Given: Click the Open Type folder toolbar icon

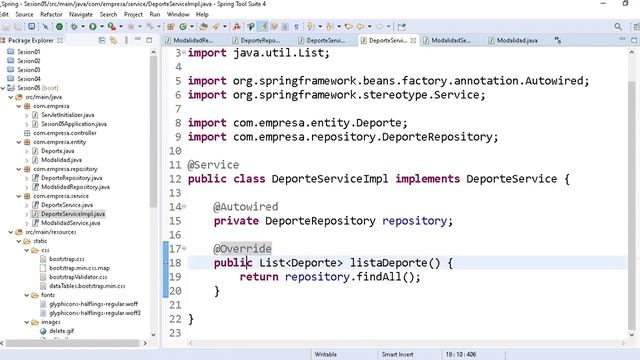Looking at the screenshot, I should (x=203, y=27).
